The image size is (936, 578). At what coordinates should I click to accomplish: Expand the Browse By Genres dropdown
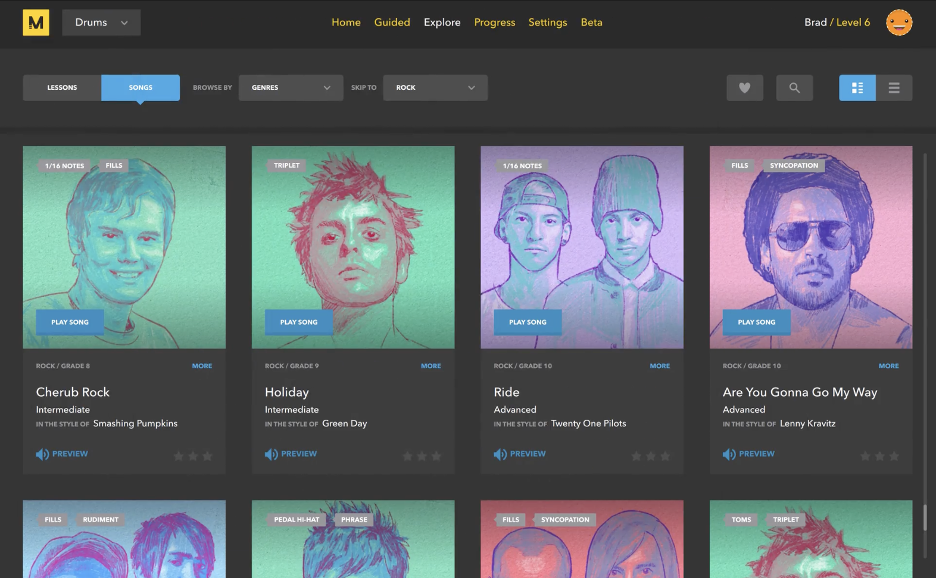(290, 88)
